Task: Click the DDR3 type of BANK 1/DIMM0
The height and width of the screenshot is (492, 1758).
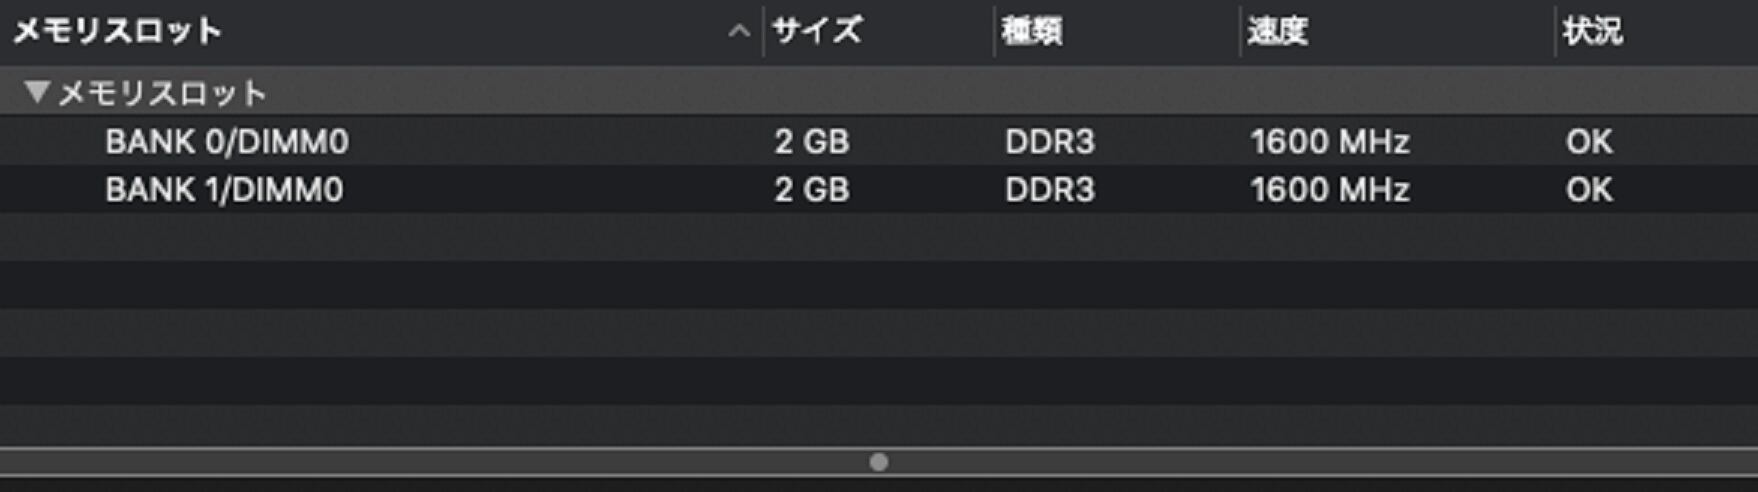Action: click(x=1049, y=189)
